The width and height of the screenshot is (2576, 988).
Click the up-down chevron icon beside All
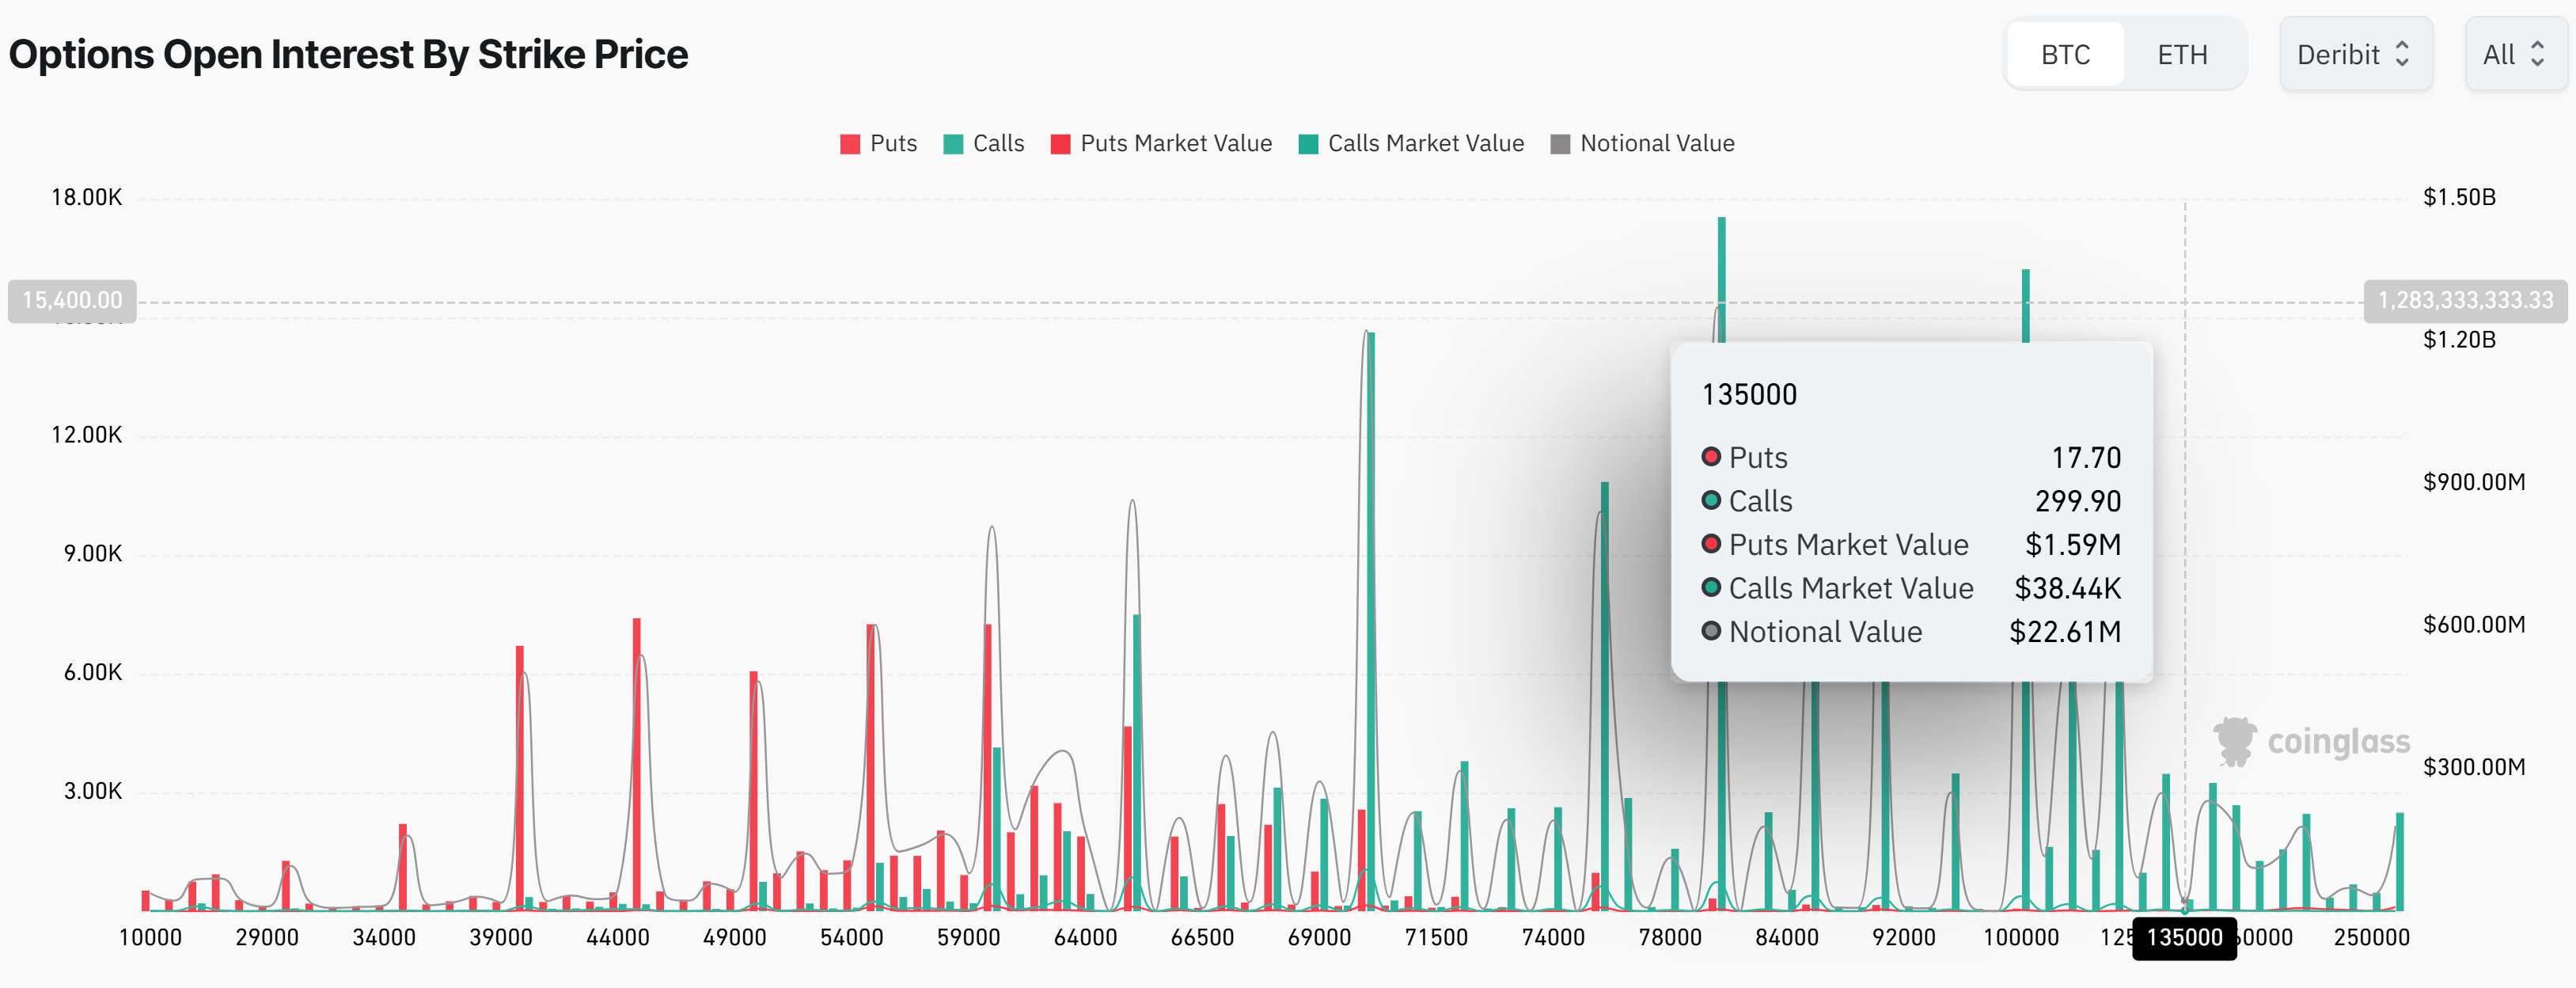point(2537,54)
